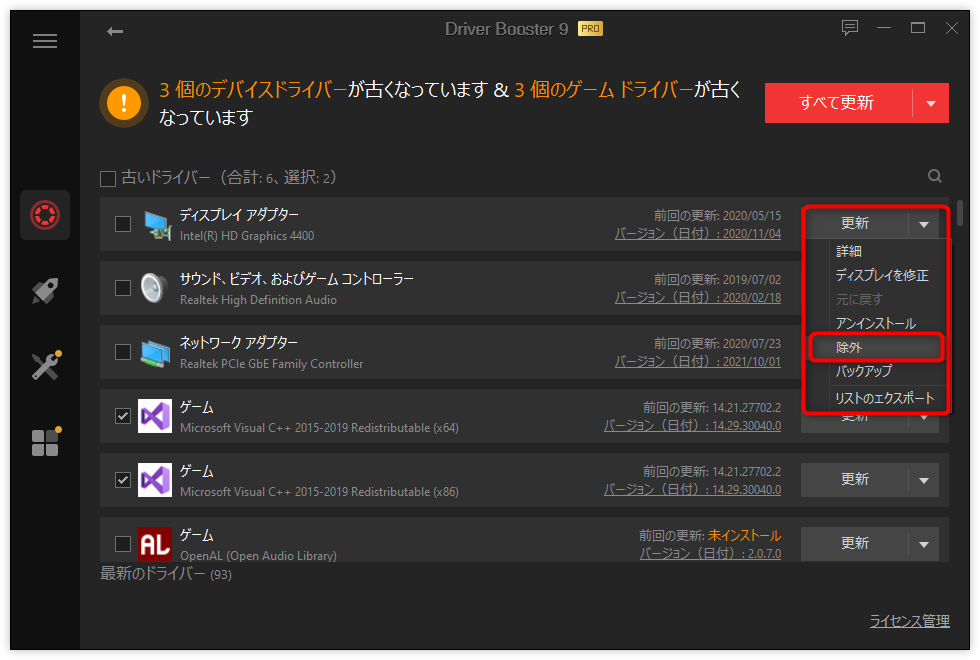Click the 未インストール status text

pyautogui.click(x=744, y=536)
